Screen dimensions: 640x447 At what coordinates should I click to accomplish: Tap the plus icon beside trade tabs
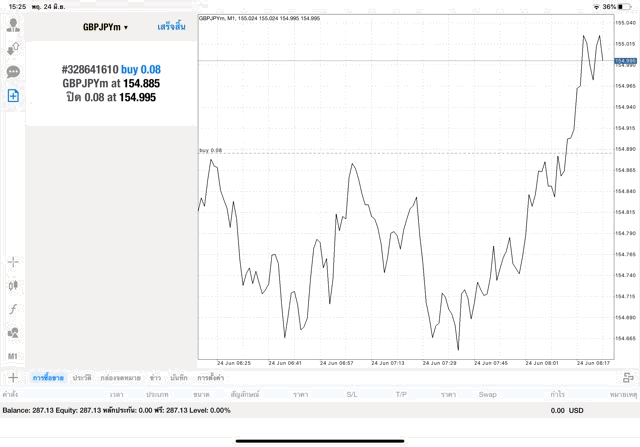pos(13,378)
